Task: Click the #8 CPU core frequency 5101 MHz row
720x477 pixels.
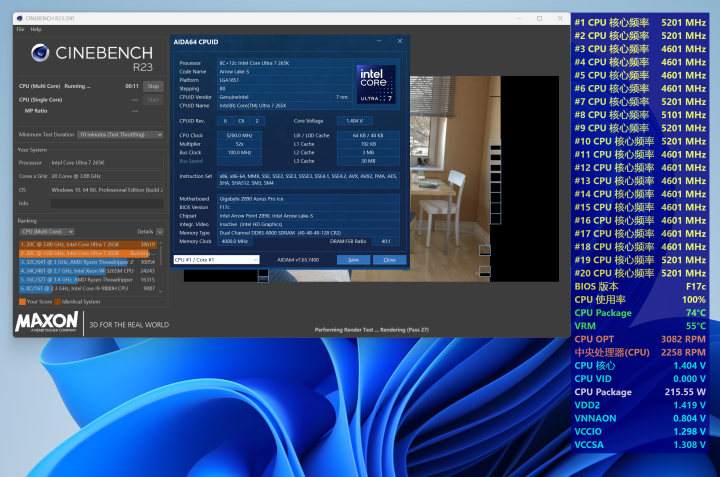Action: click(640, 115)
